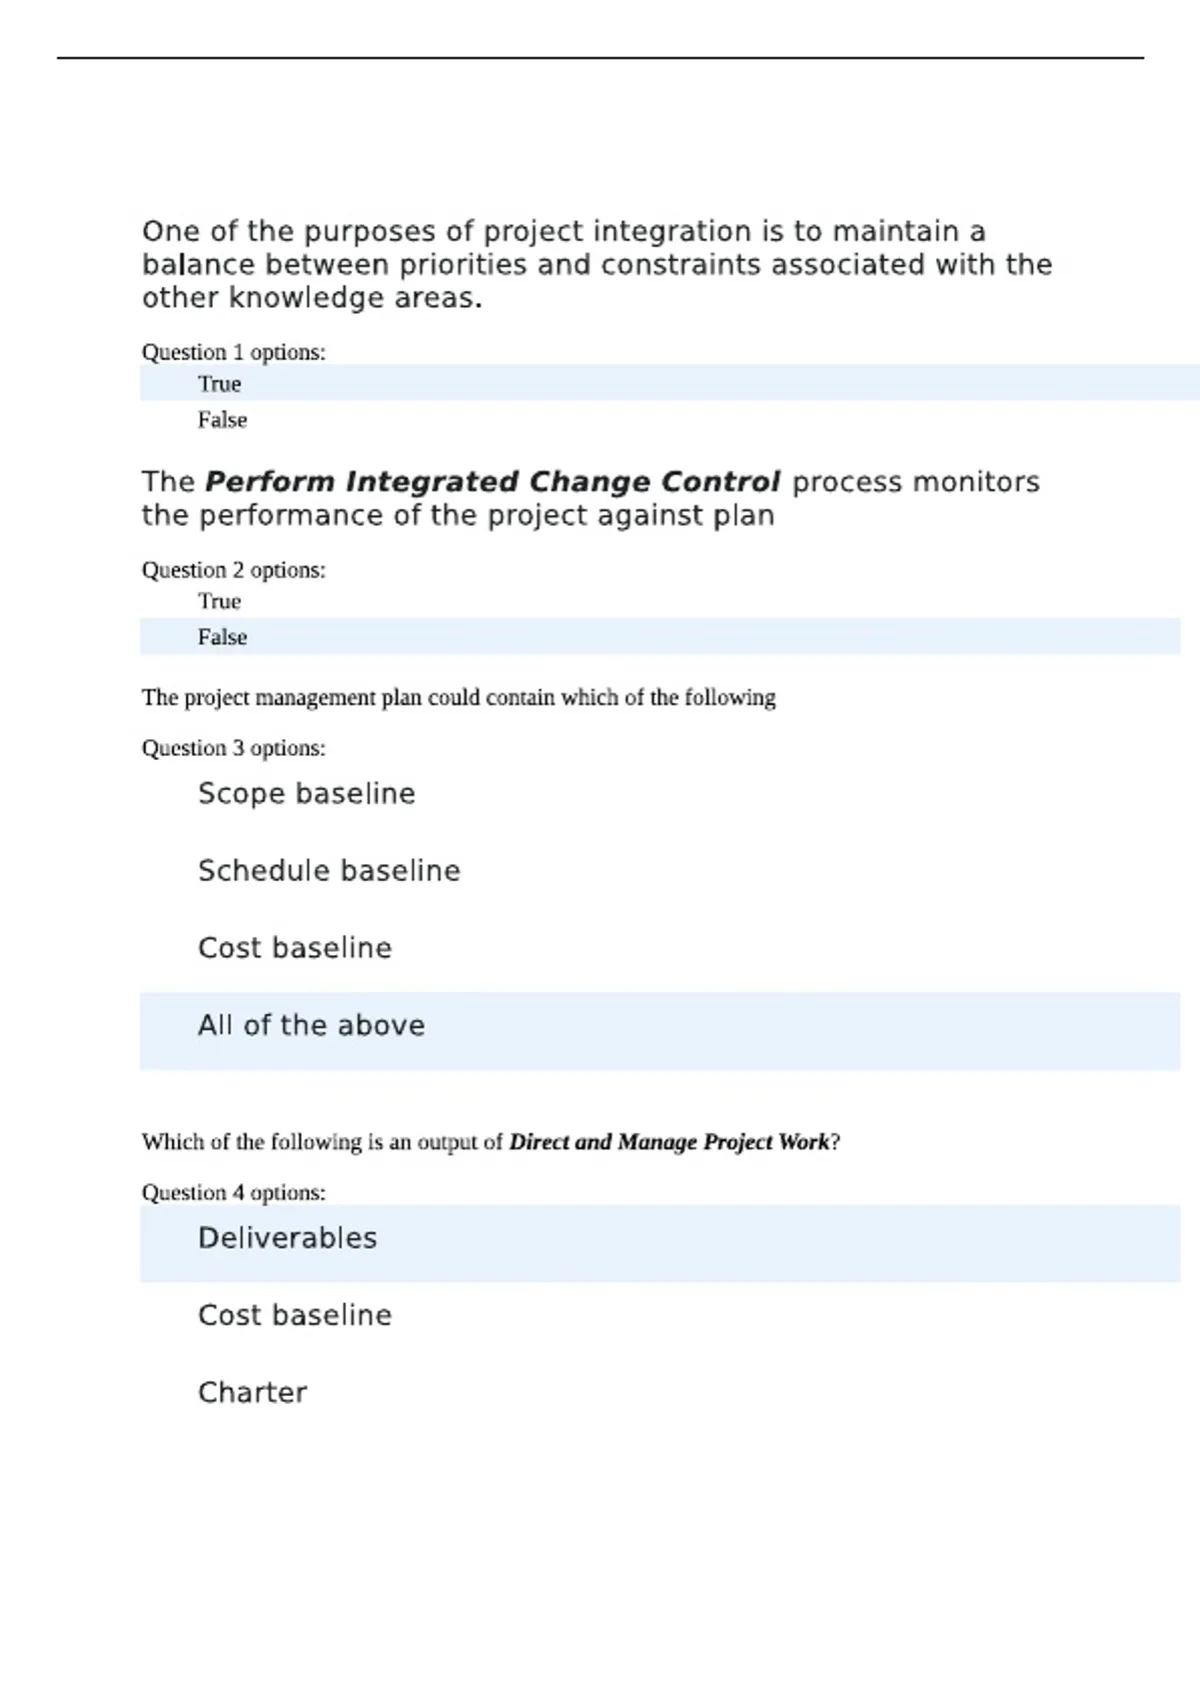
Task: Click the 'Question 4 options:' label
Action: point(233,1192)
